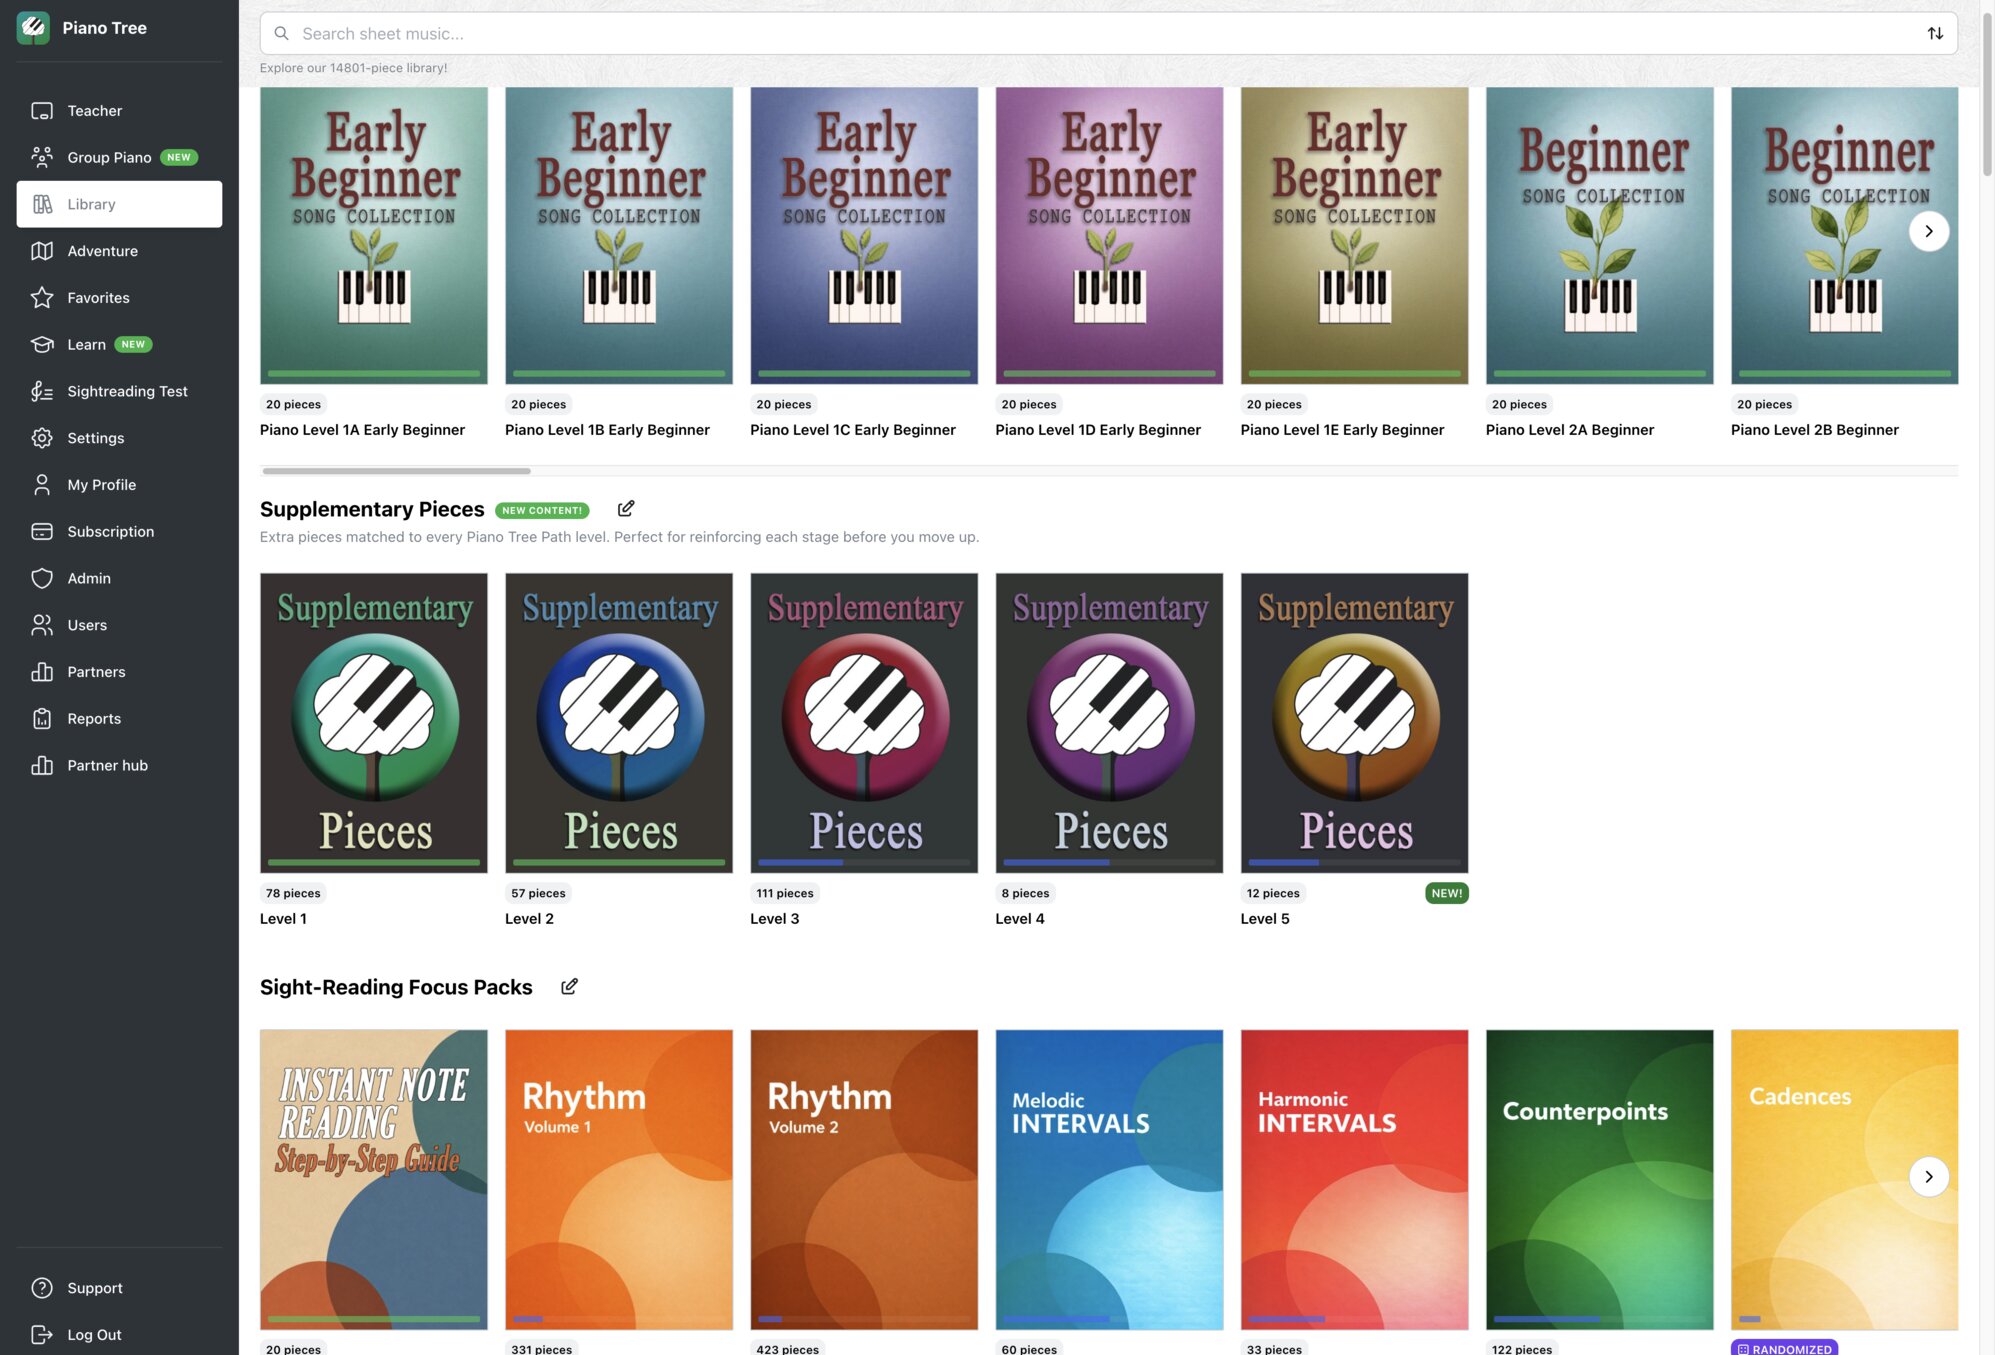The width and height of the screenshot is (2000, 1355).
Task: Open the Melodic Intervals pack
Action: (x=1109, y=1180)
